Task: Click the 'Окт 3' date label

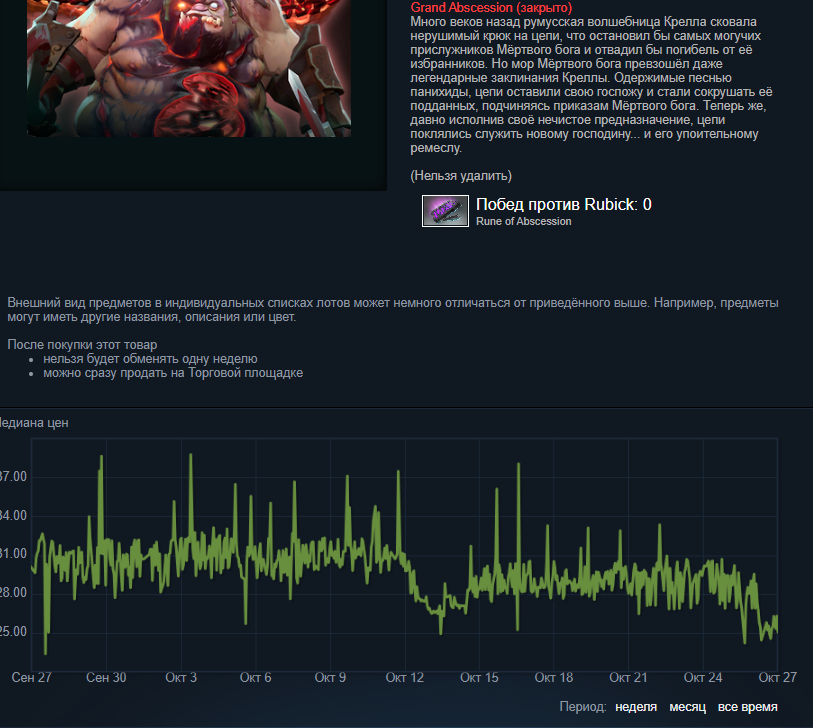Action: pyautogui.click(x=181, y=678)
